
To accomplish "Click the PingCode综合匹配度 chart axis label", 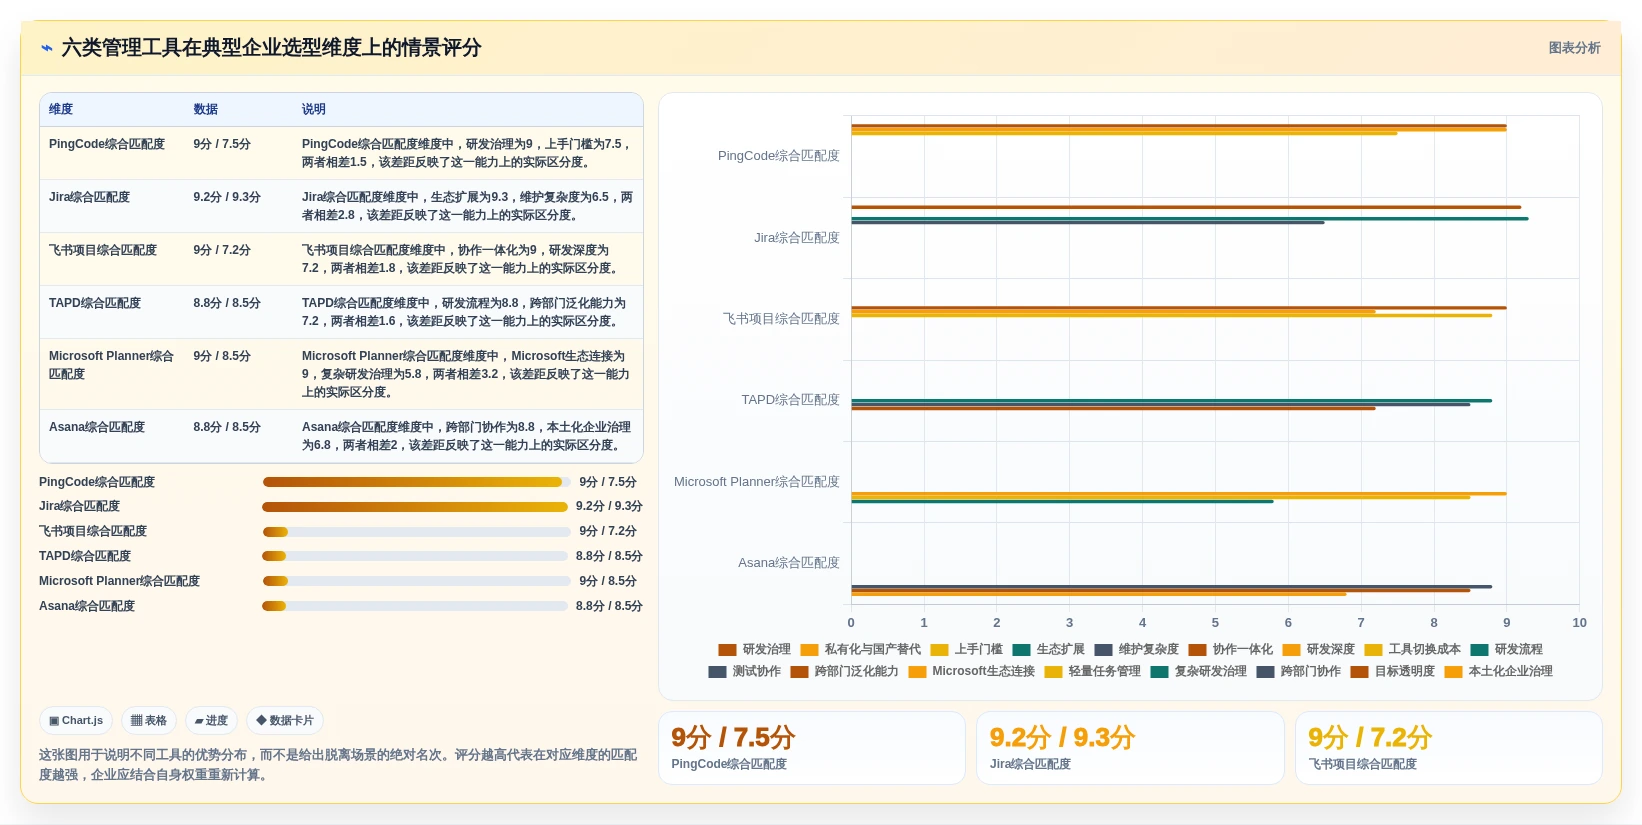I will [779, 156].
